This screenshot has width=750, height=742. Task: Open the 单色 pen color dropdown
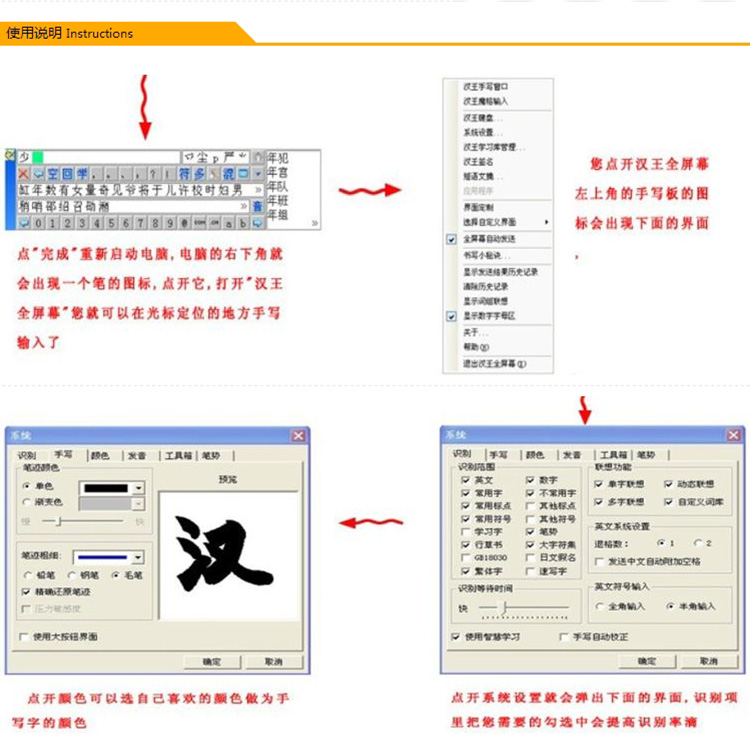click(138, 488)
